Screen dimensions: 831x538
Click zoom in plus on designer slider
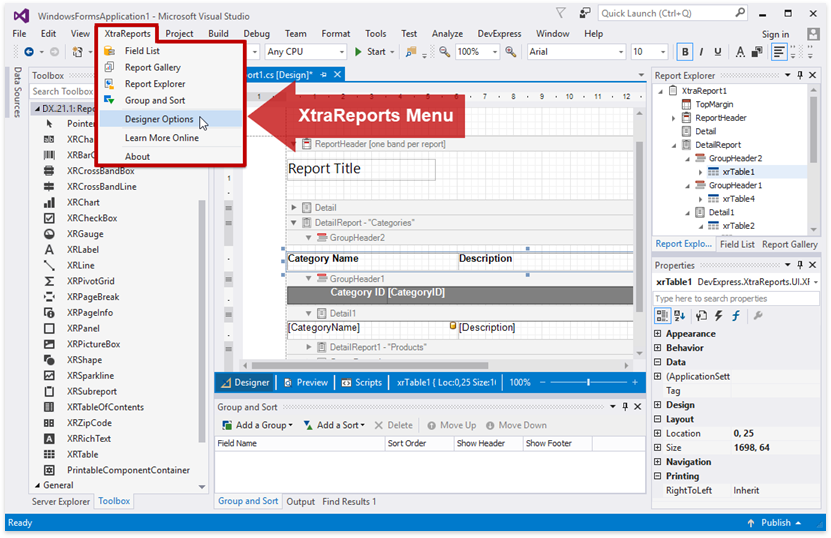point(635,382)
